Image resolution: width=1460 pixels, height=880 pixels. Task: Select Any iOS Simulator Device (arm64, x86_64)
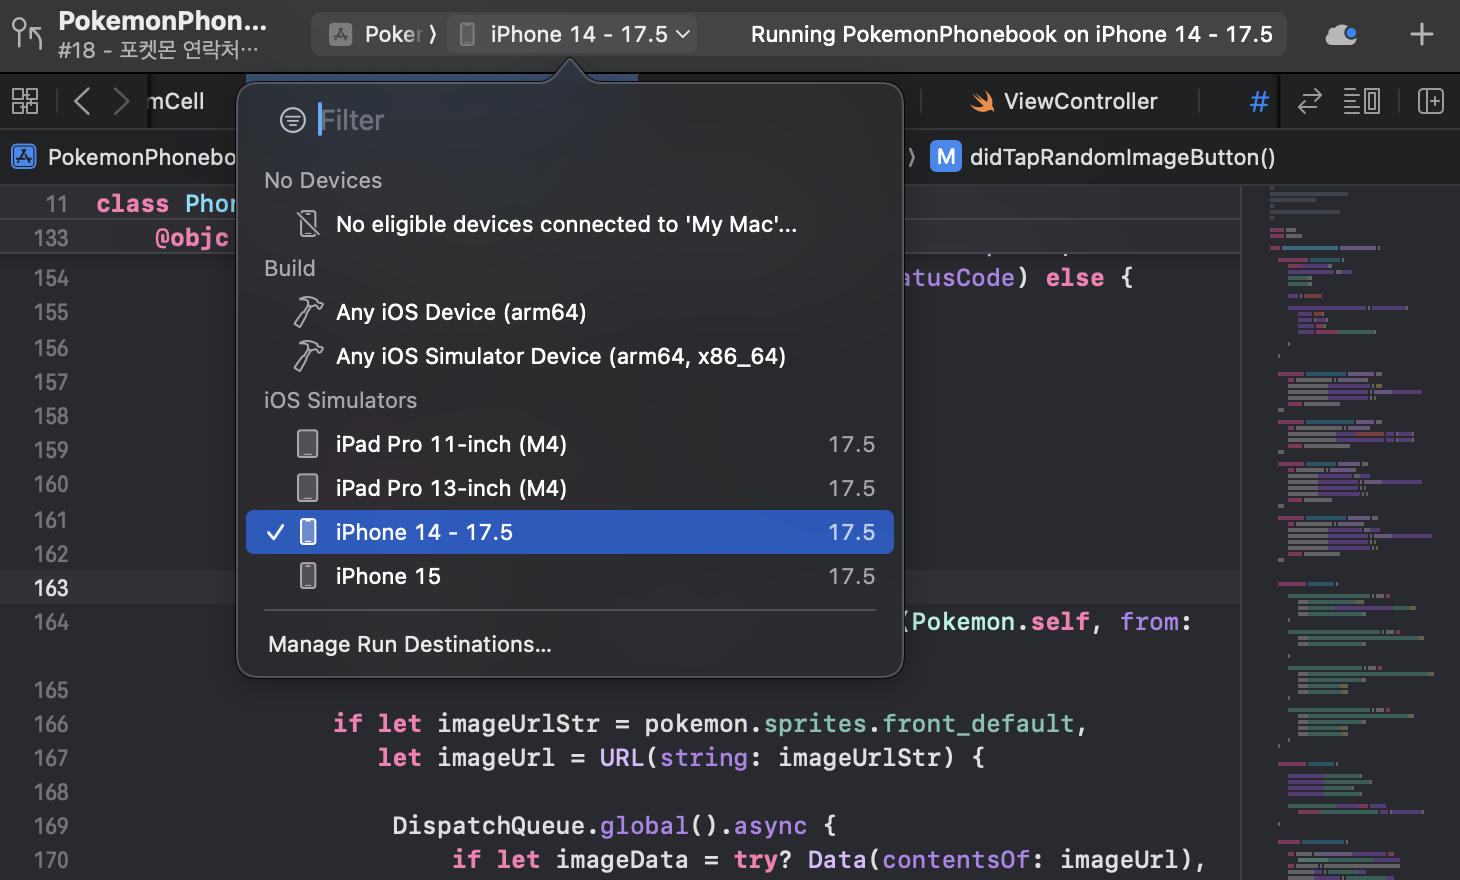[x=570, y=356]
